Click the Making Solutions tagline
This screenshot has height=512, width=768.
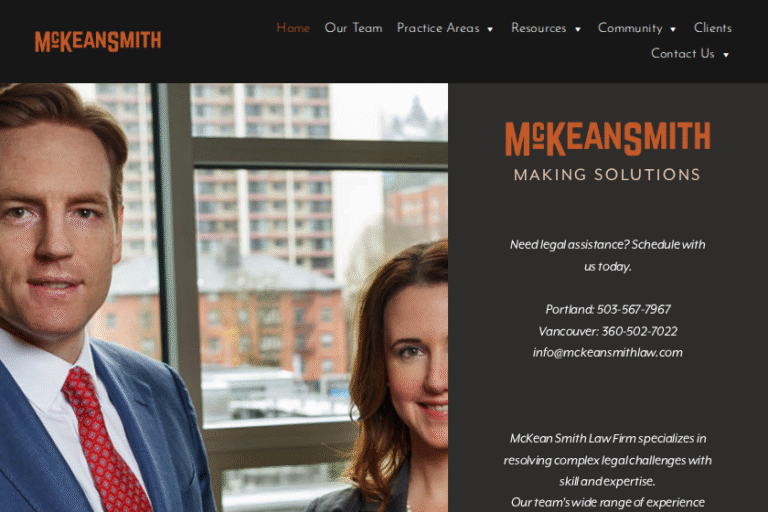[x=607, y=175]
